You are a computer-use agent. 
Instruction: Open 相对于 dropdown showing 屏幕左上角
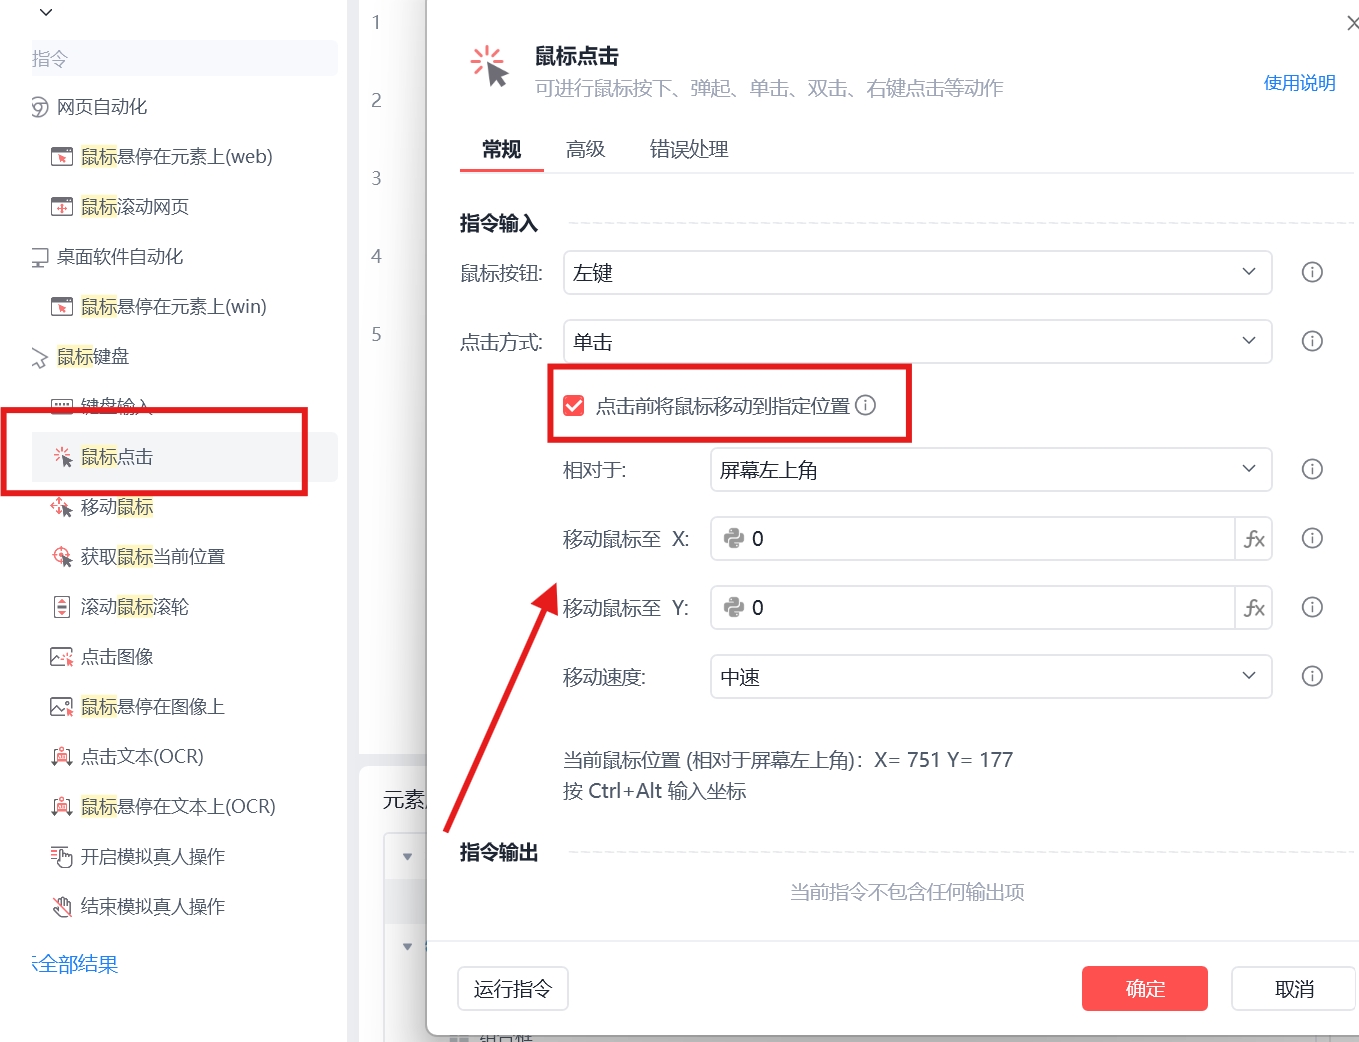(990, 470)
